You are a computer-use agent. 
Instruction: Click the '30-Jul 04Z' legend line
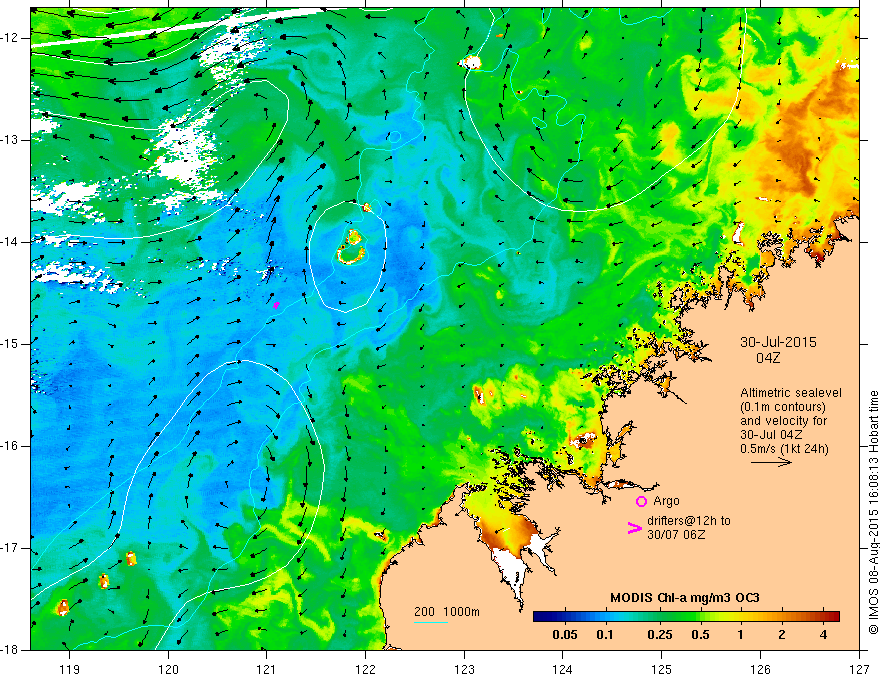point(771,435)
